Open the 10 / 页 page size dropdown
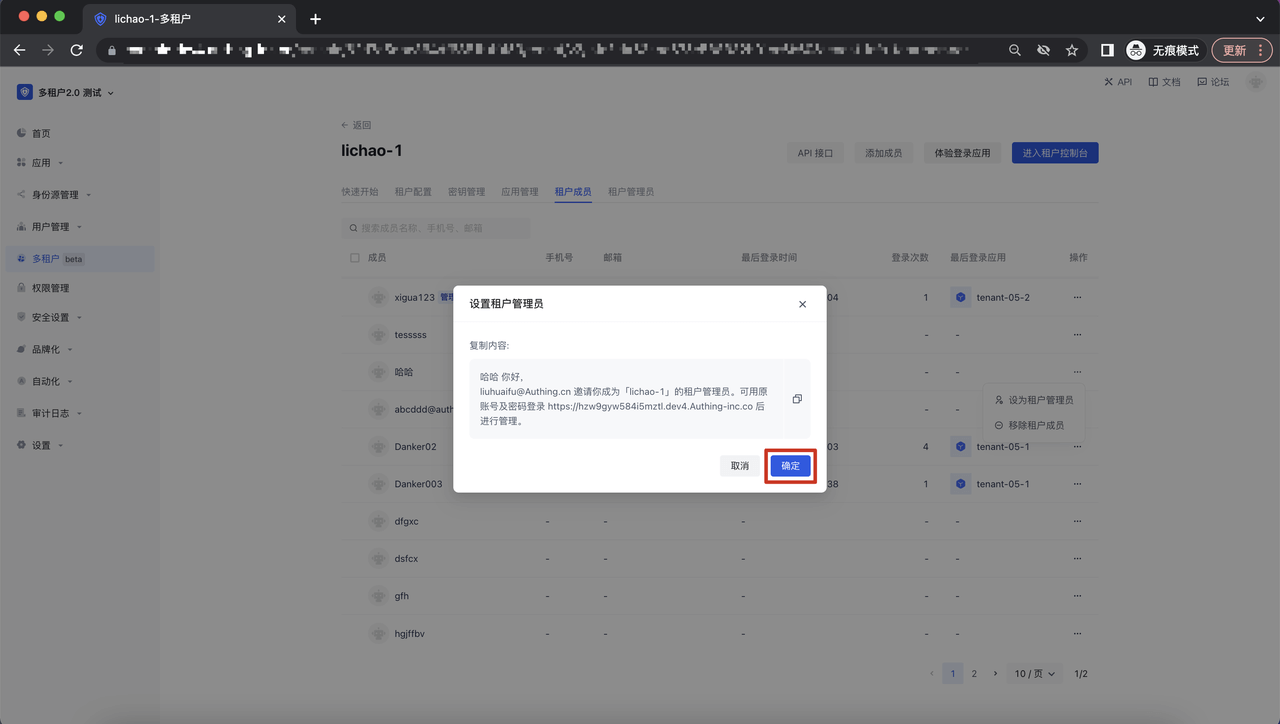The height and width of the screenshot is (724, 1280). tap(1034, 674)
